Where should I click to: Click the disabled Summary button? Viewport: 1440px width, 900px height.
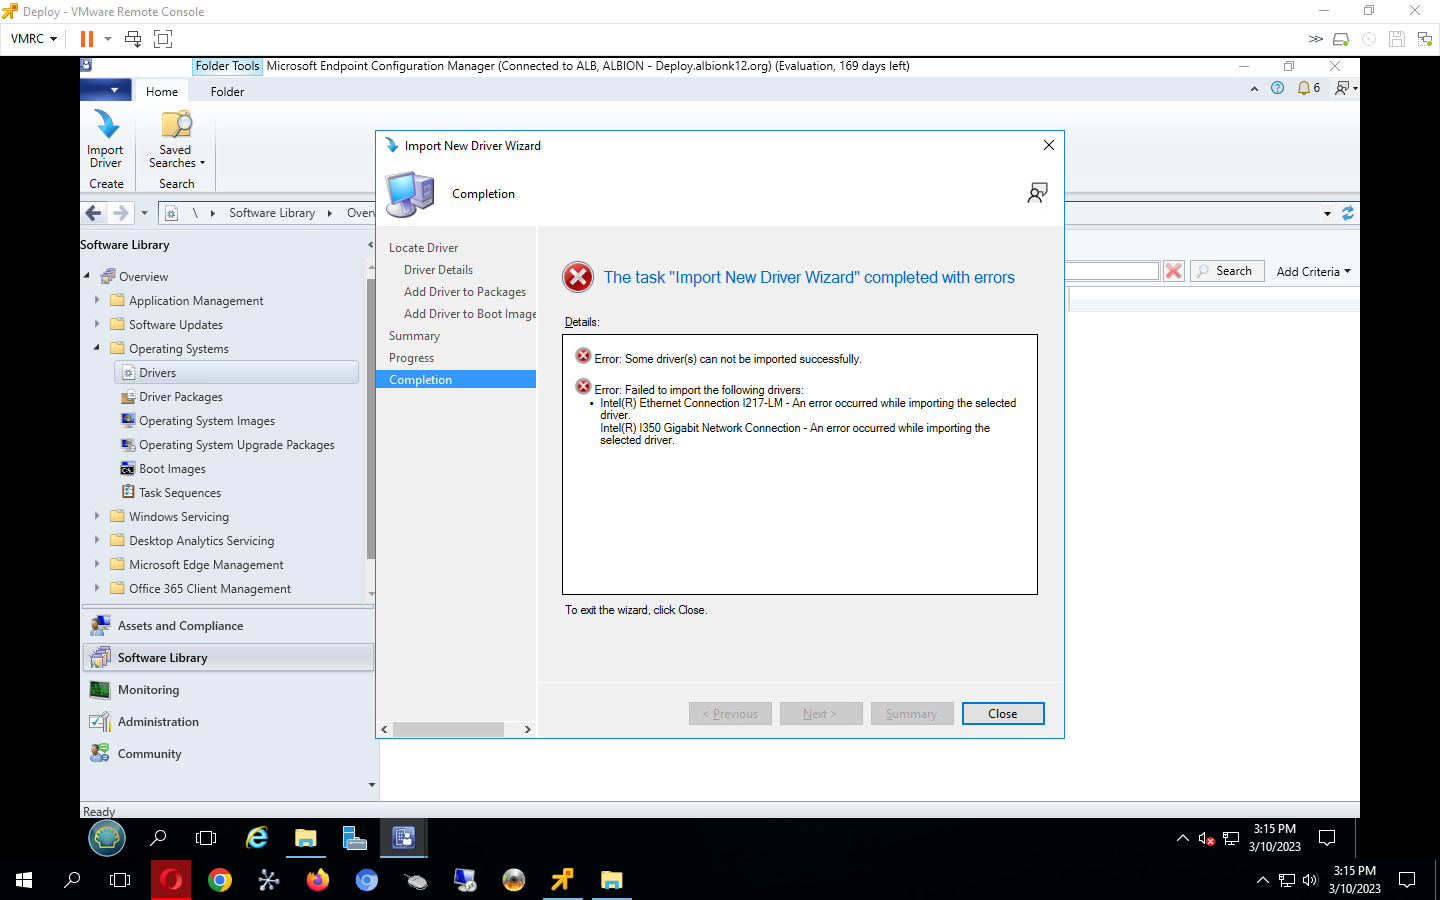pos(911,714)
